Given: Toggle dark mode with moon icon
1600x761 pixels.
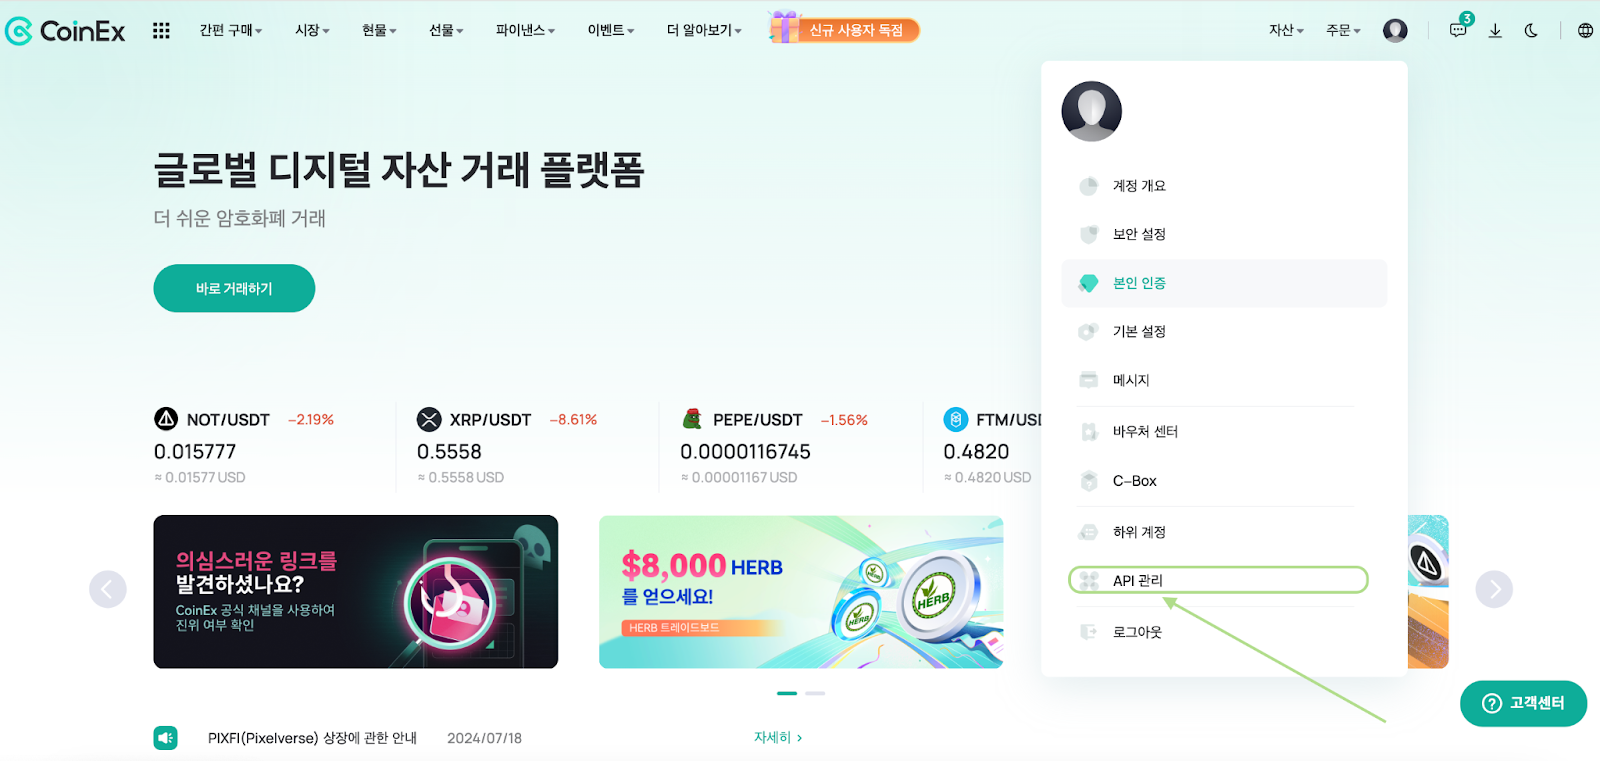Looking at the screenshot, I should point(1531,31).
